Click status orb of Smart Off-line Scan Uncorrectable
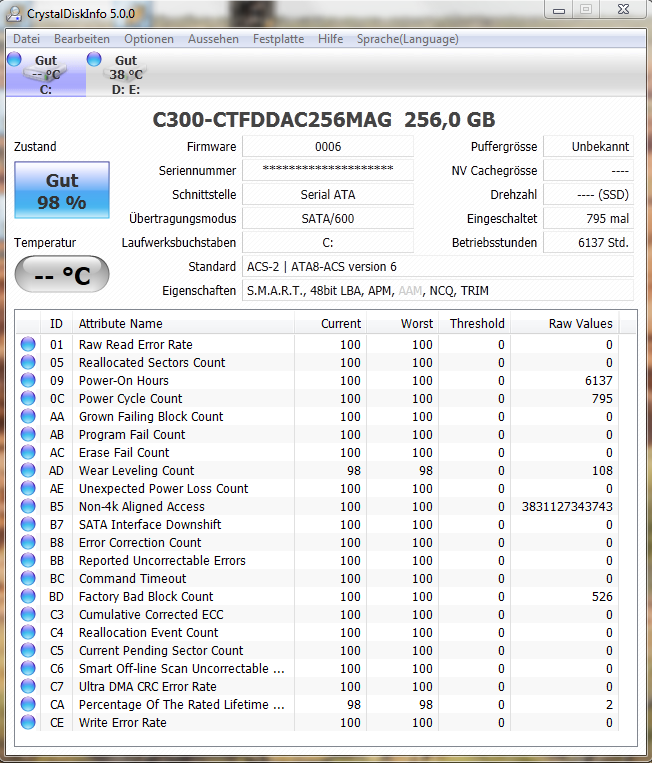The width and height of the screenshot is (652, 763). point(28,668)
